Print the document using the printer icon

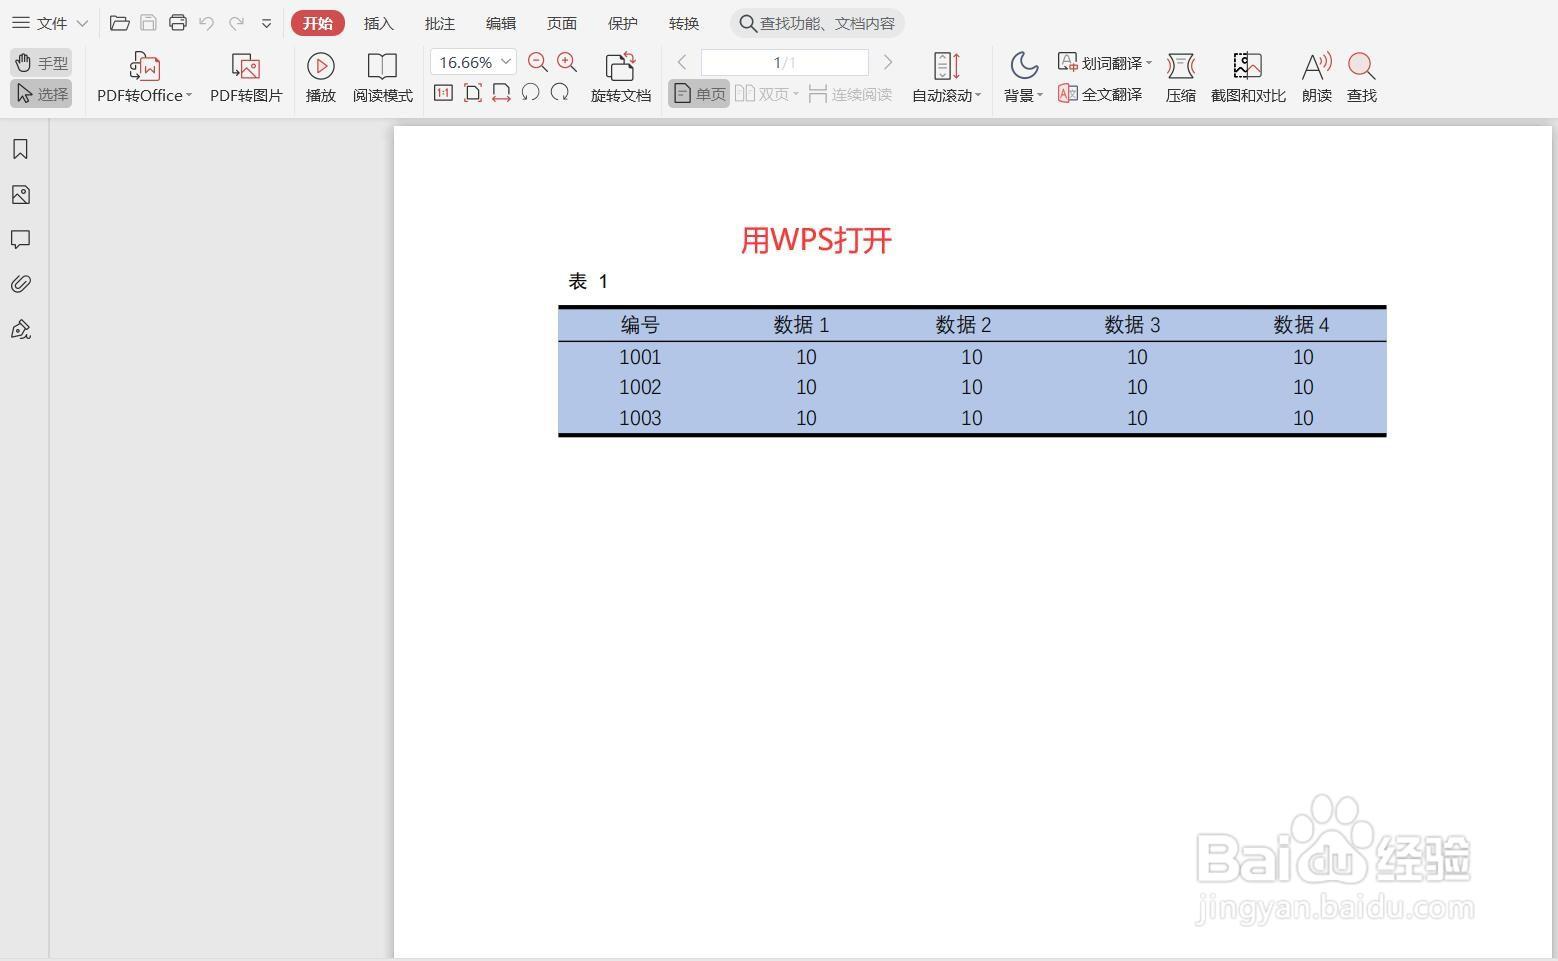tap(177, 23)
